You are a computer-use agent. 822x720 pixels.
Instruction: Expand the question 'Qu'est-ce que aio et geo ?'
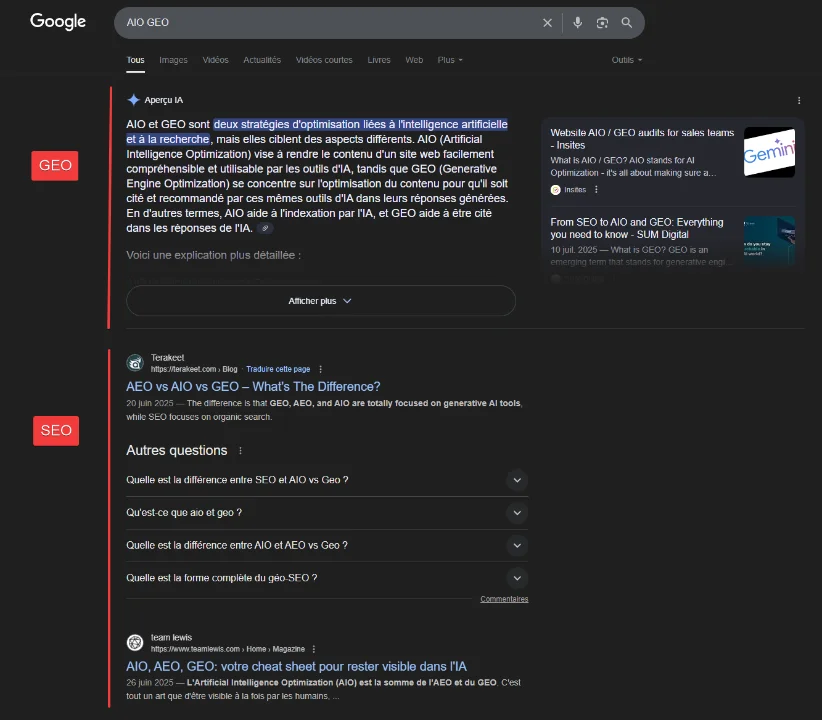coord(517,513)
